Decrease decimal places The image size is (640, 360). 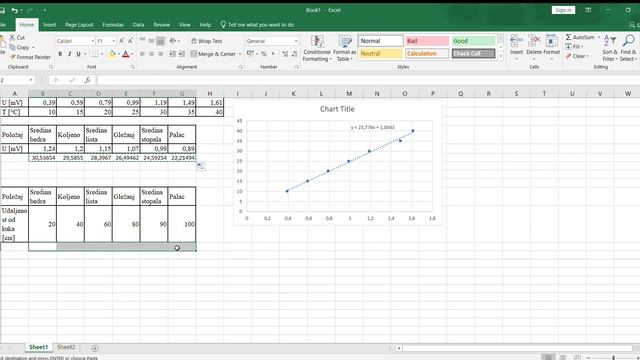coord(294,54)
